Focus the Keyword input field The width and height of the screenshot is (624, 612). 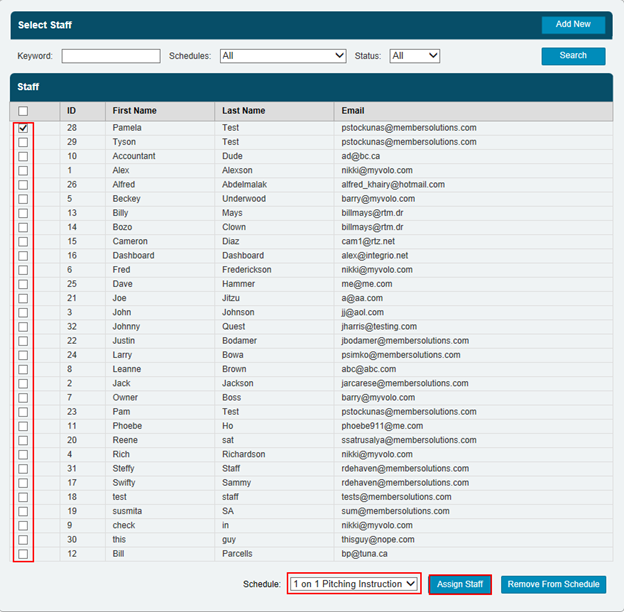point(110,56)
